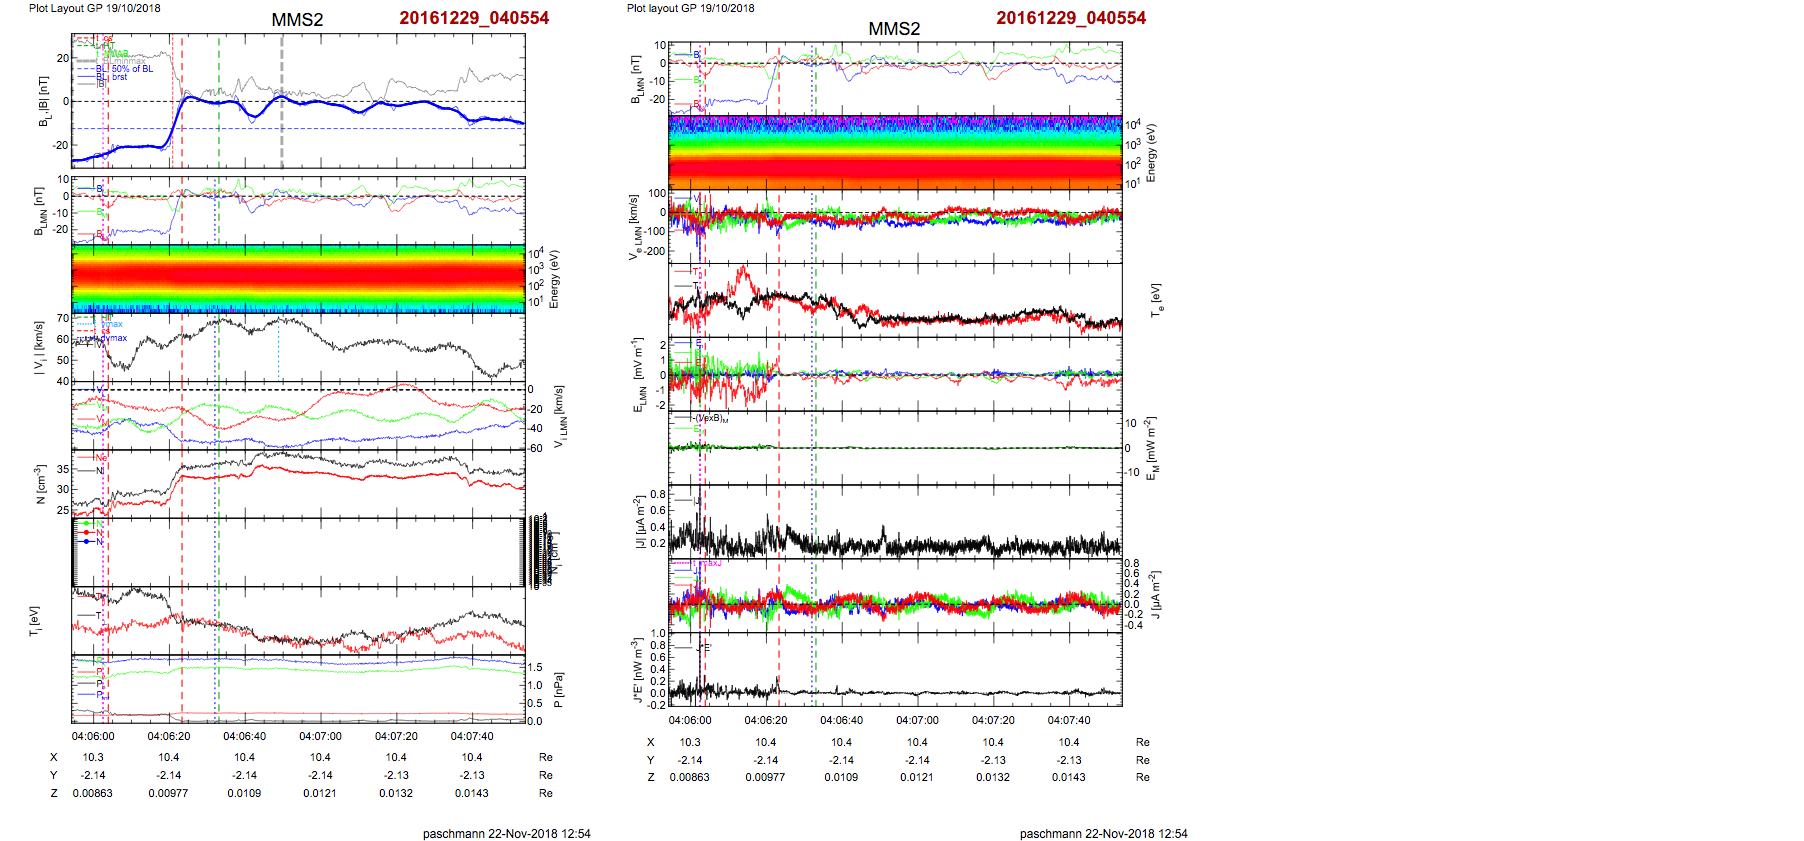The image size is (1804, 841).
Task: Click the green dashed line in left top panel
Action: pyautogui.click(x=219, y=100)
